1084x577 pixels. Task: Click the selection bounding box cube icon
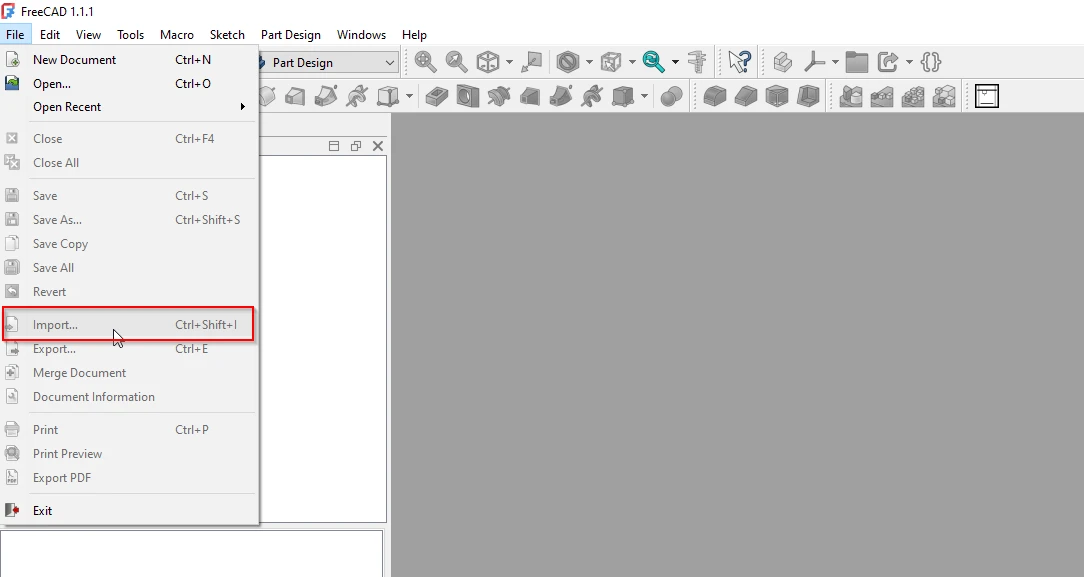[610, 62]
